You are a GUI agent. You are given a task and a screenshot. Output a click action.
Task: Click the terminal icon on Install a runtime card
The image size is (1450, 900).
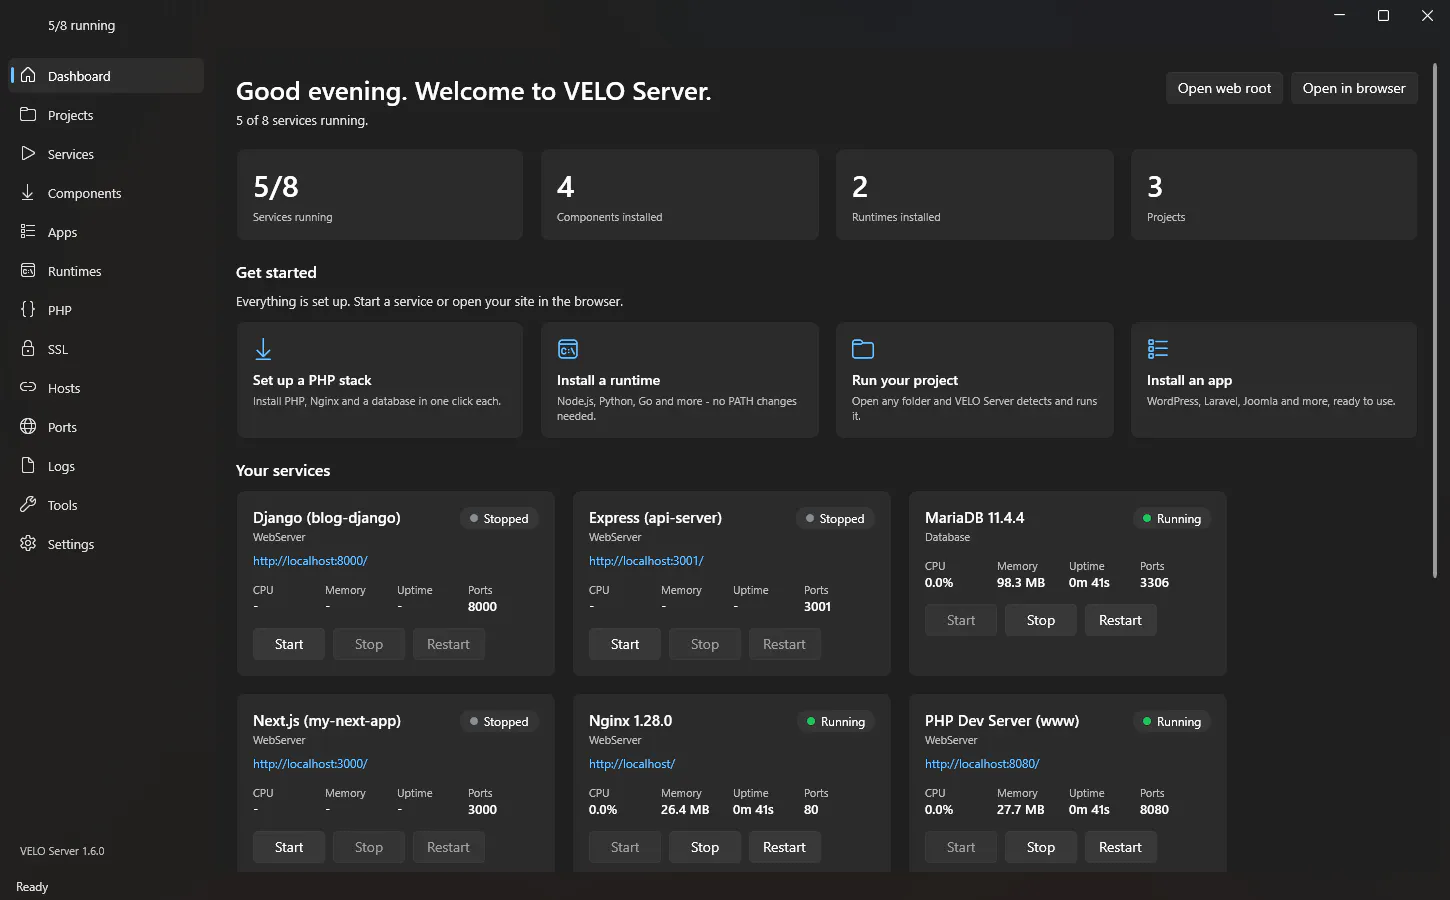click(568, 349)
